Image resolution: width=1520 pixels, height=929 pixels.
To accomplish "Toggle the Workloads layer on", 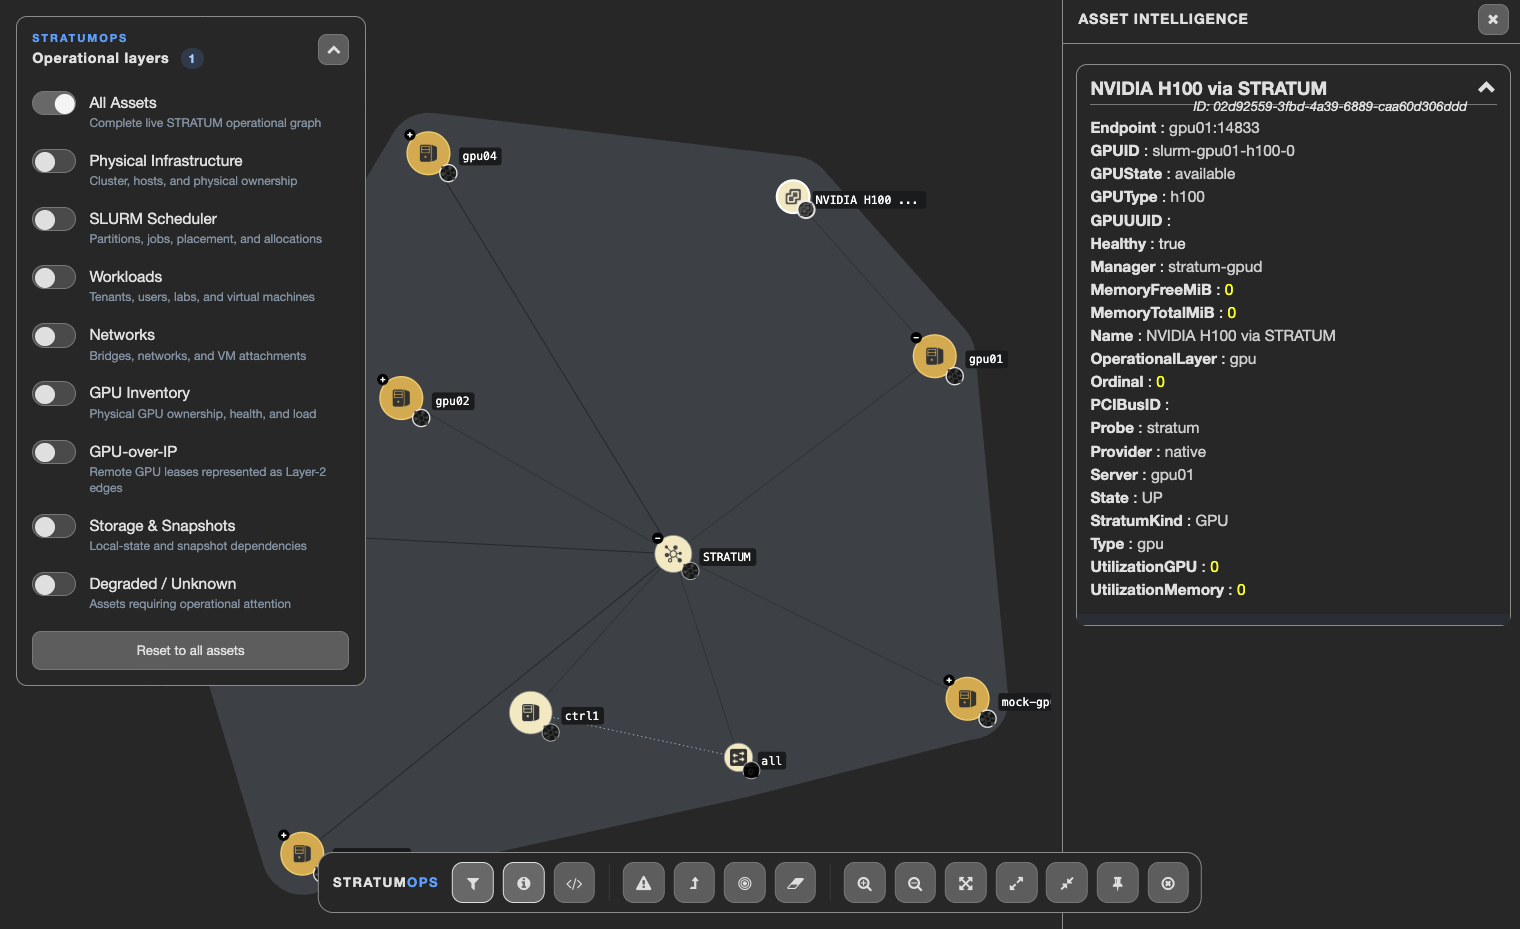I will coord(54,277).
